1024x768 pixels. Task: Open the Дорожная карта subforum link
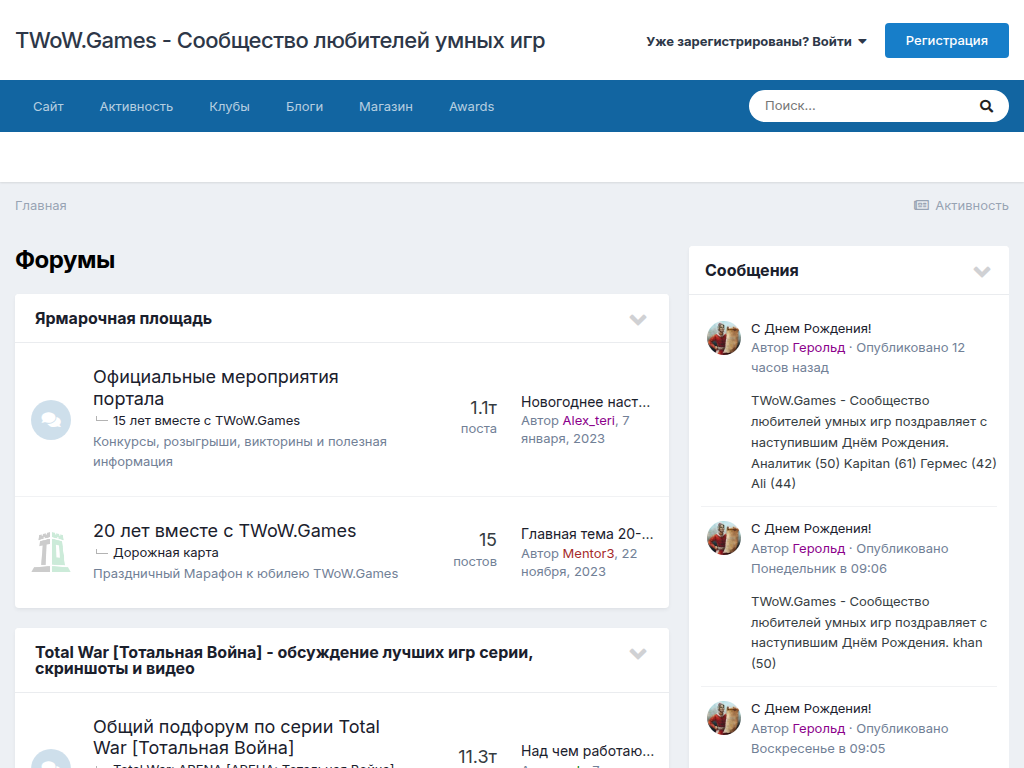coord(165,552)
